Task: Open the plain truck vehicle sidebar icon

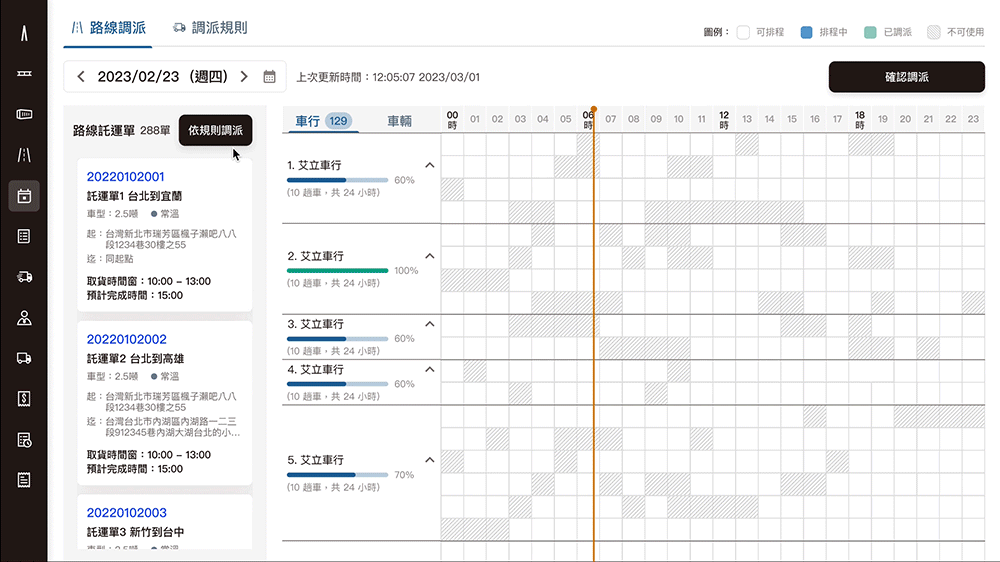Action: [24, 359]
